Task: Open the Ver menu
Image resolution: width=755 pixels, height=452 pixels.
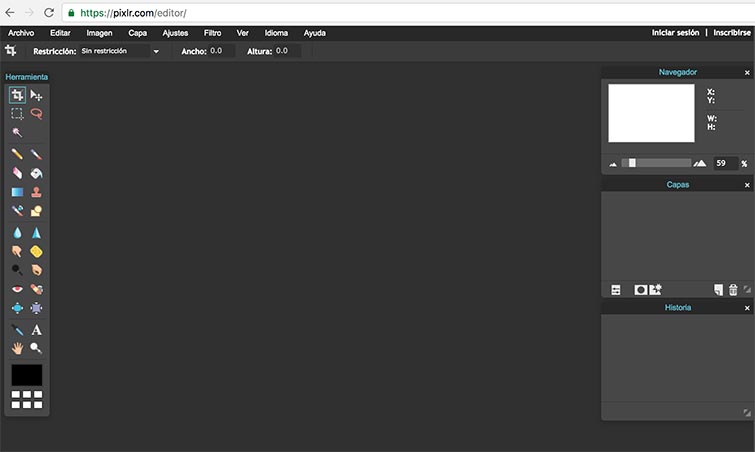Action: (x=243, y=33)
